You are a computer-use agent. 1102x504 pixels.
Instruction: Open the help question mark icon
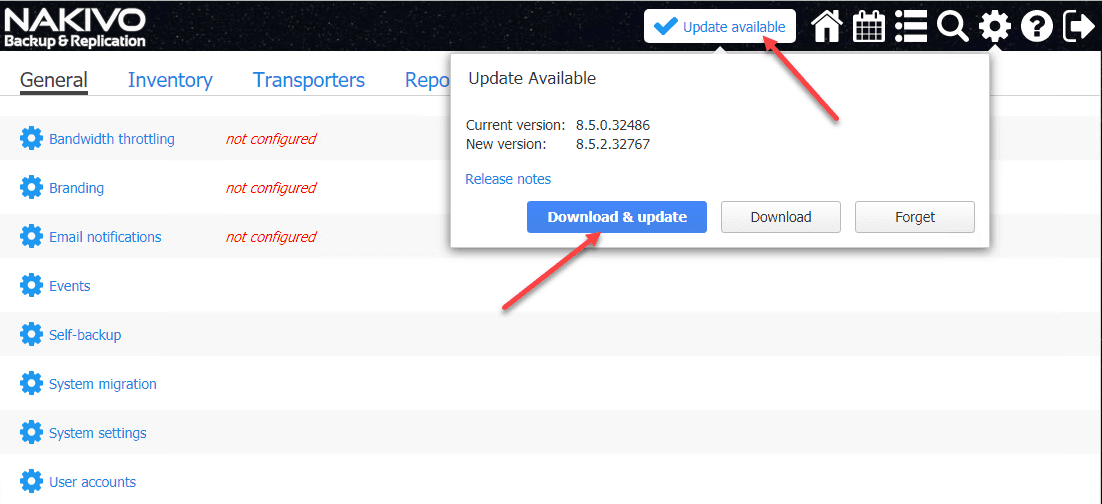pyautogui.click(x=1037, y=27)
